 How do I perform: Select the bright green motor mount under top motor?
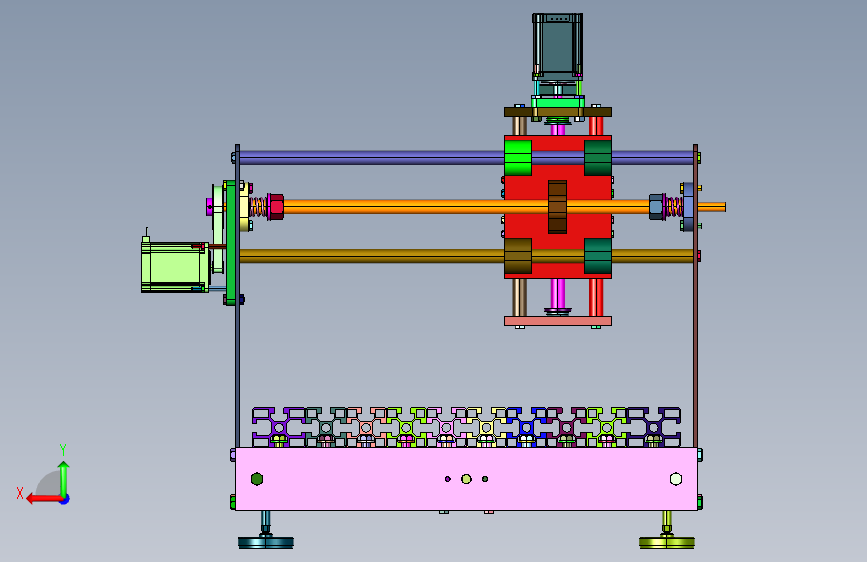tap(558, 102)
